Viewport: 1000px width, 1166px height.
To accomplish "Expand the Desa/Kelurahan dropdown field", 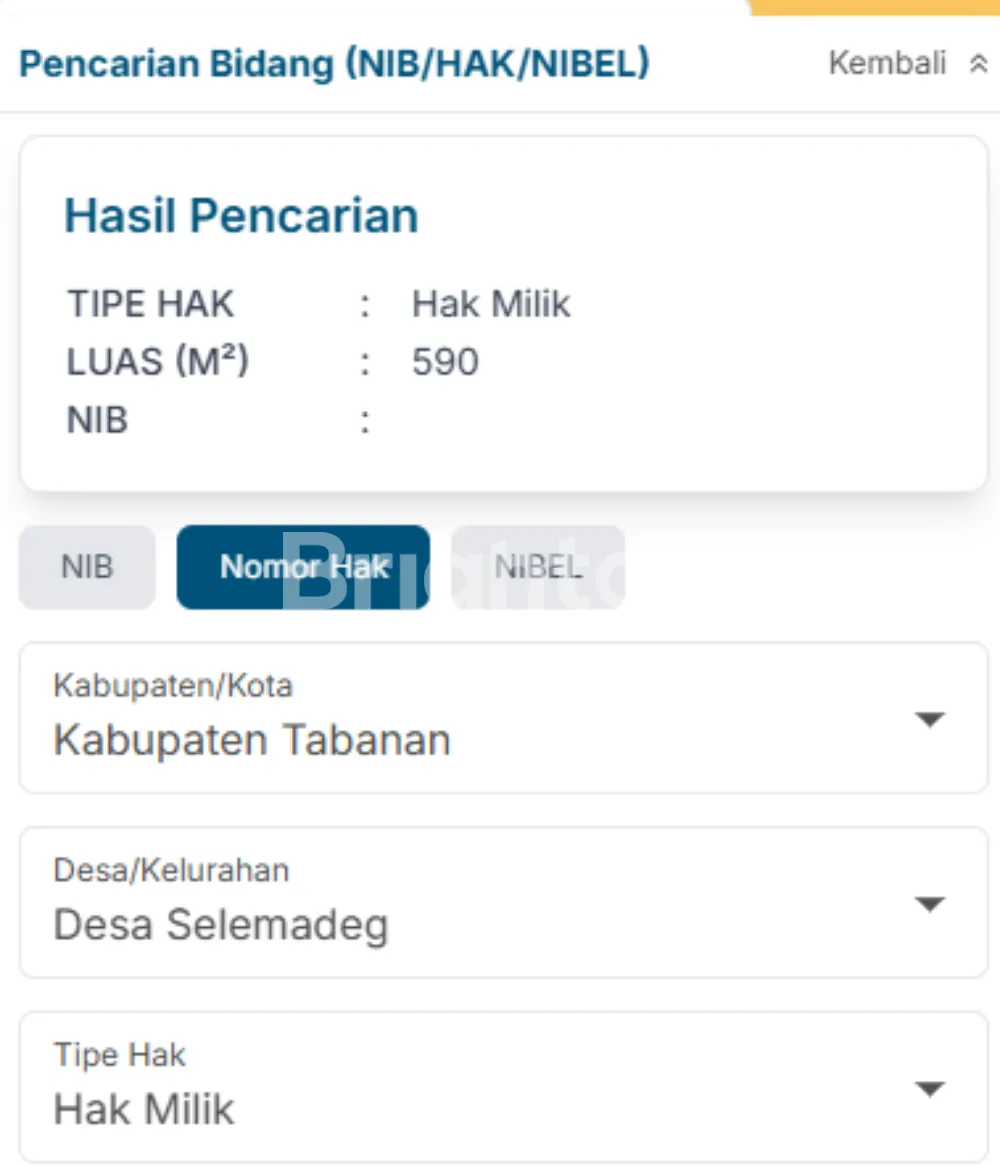I will 503,902.
